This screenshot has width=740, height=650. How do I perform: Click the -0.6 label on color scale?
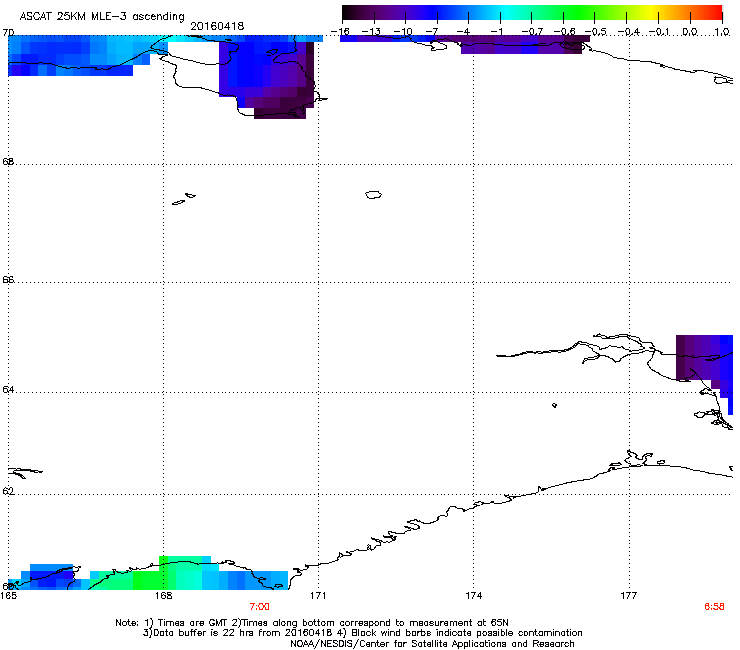564,32
